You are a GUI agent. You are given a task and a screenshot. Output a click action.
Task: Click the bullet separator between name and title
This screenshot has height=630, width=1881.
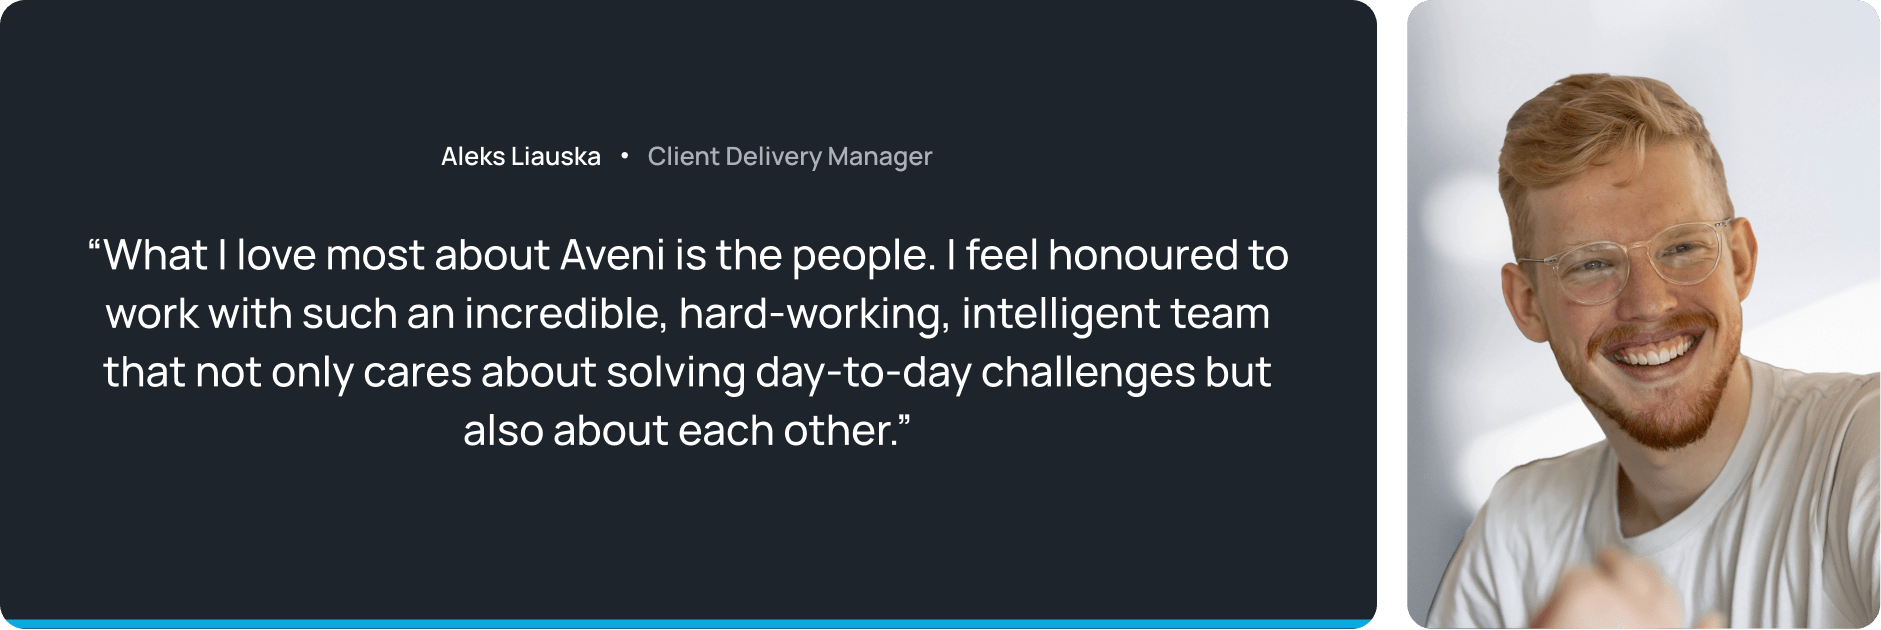pyautogui.click(x=625, y=156)
